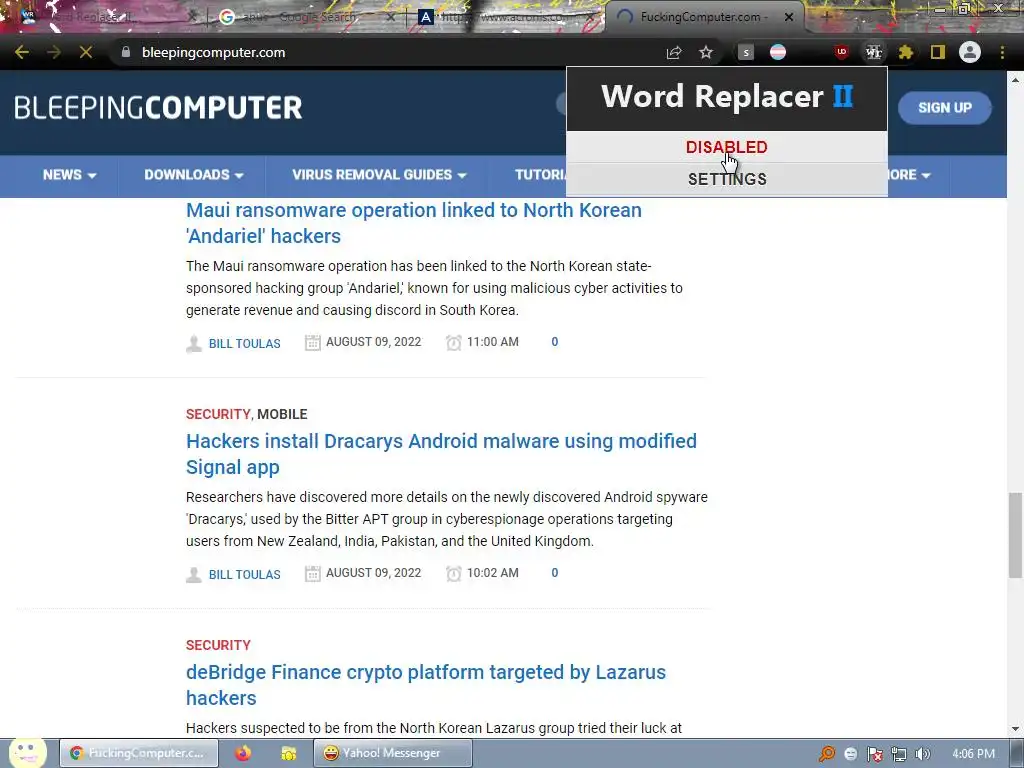The image size is (1024, 768).
Task: Open the Chrome profile avatar
Action: point(970,52)
